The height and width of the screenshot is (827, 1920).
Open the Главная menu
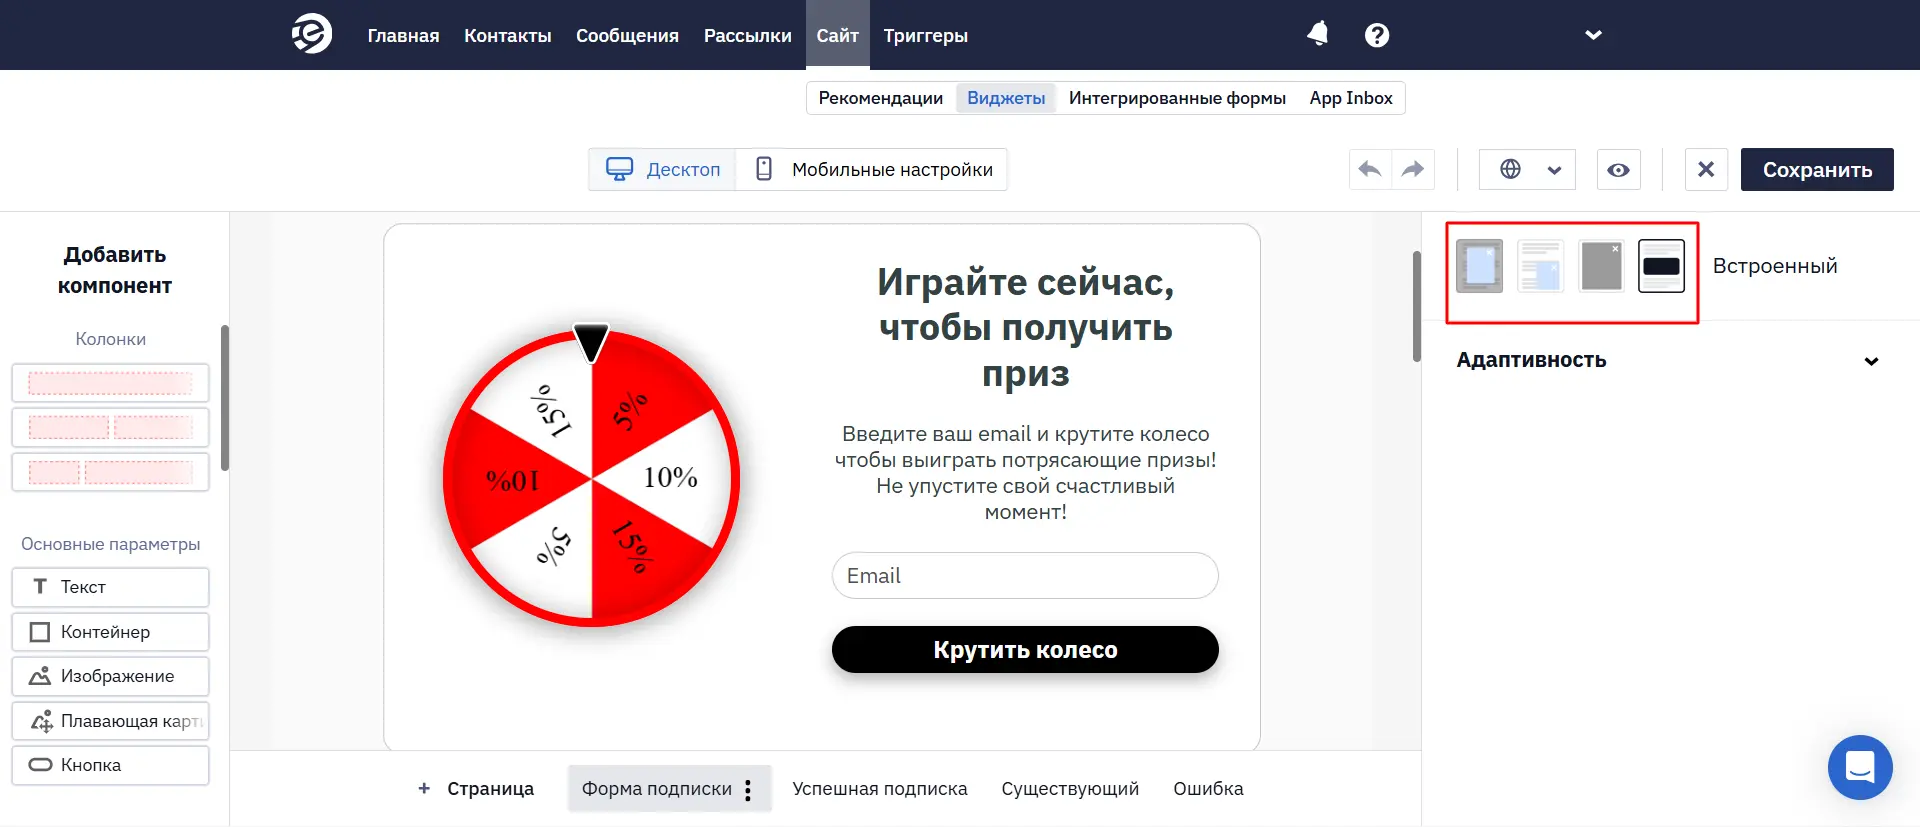(403, 35)
